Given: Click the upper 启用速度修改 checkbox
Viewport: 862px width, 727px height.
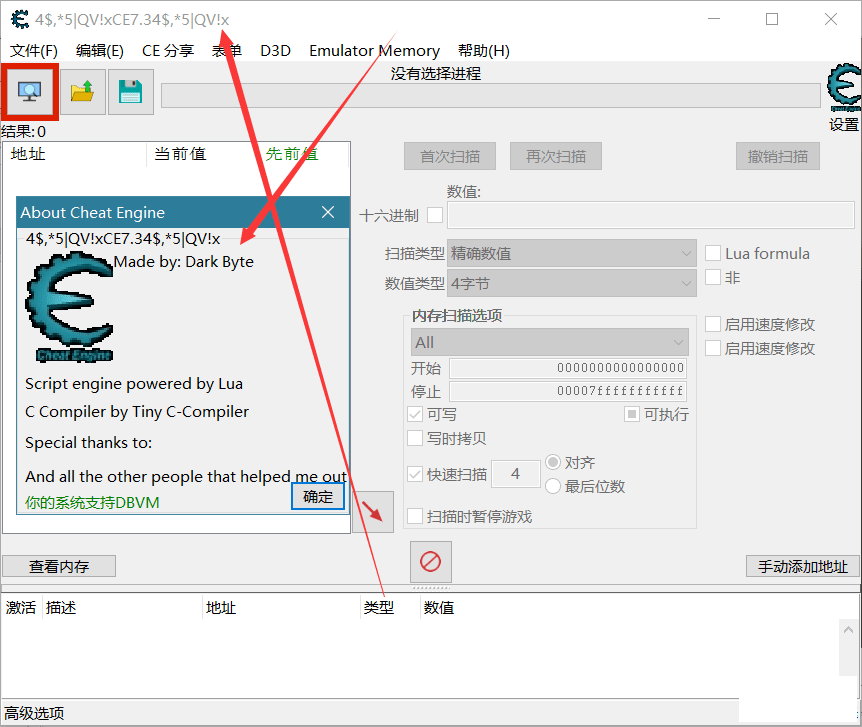Looking at the screenshot, I should (713, 324).
